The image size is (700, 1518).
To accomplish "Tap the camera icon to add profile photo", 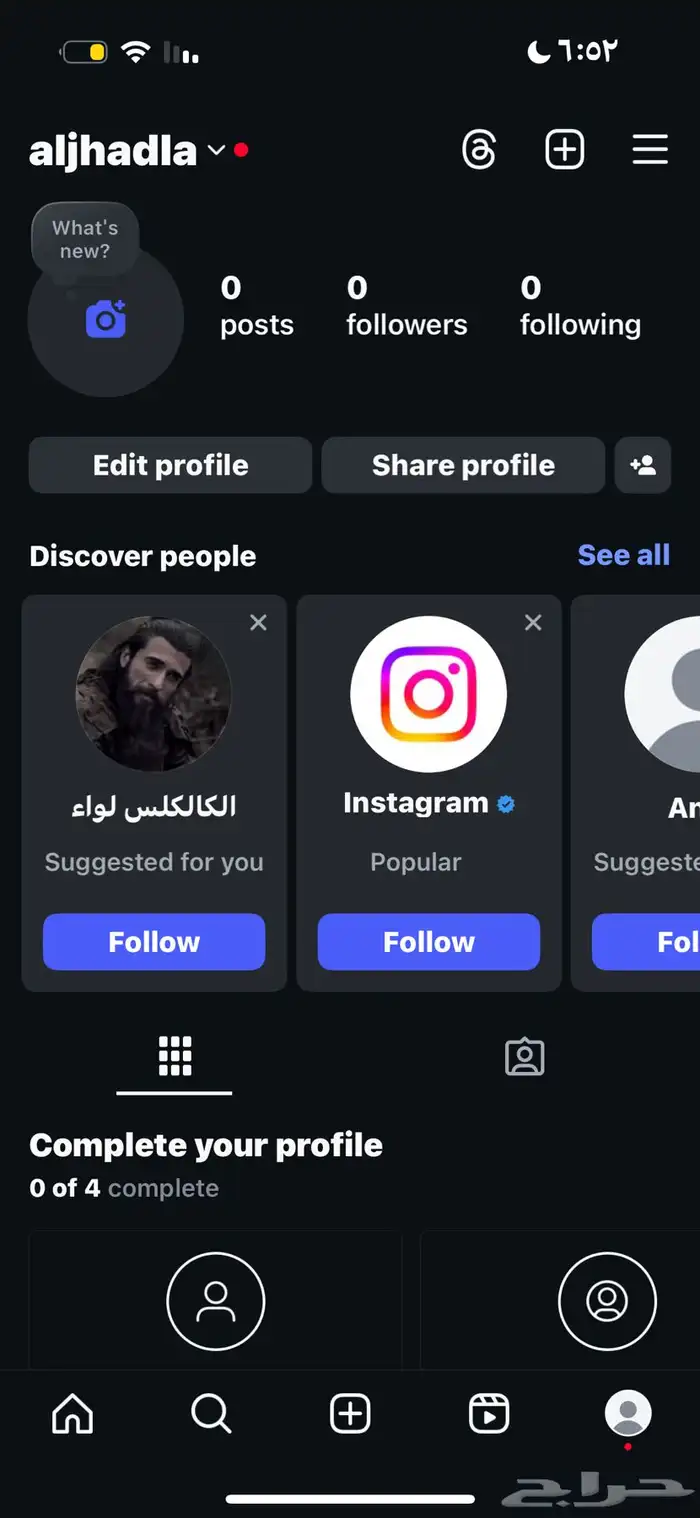I will pos(105,318).
